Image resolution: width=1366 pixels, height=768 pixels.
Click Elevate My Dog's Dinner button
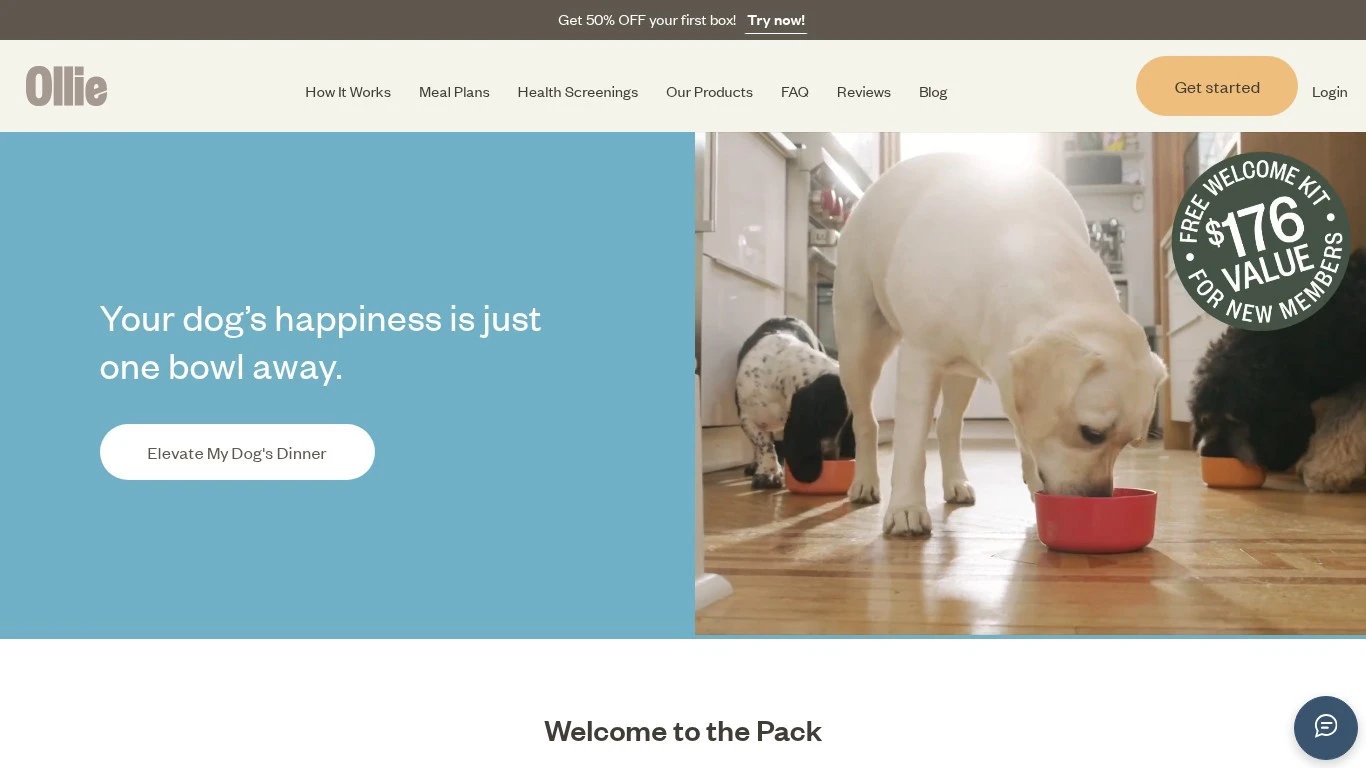(x=237, y=452)
